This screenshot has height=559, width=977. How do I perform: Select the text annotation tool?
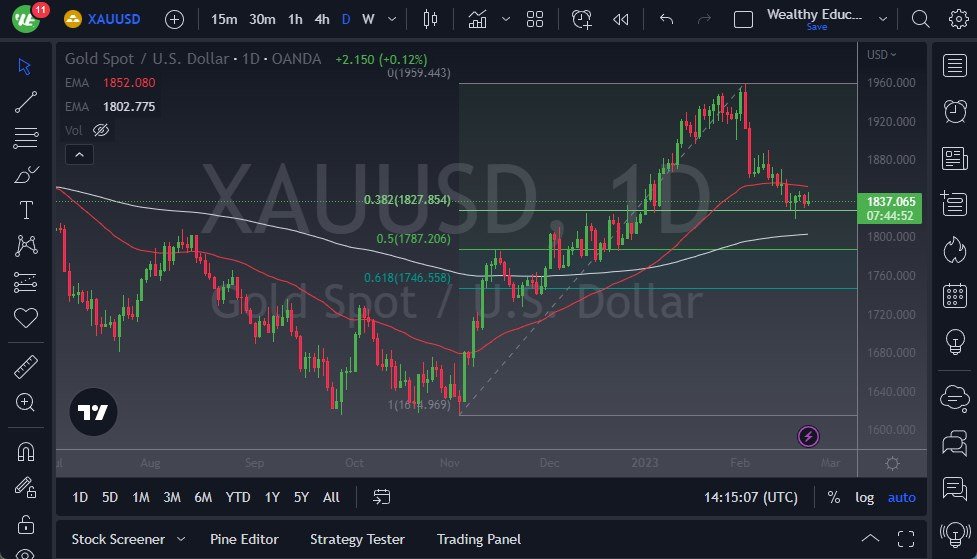(26, 210)
